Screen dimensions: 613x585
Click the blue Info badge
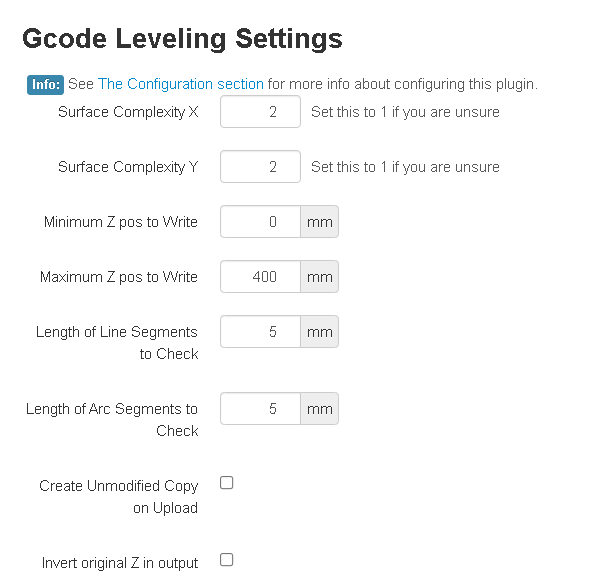(x=45, y=85)
